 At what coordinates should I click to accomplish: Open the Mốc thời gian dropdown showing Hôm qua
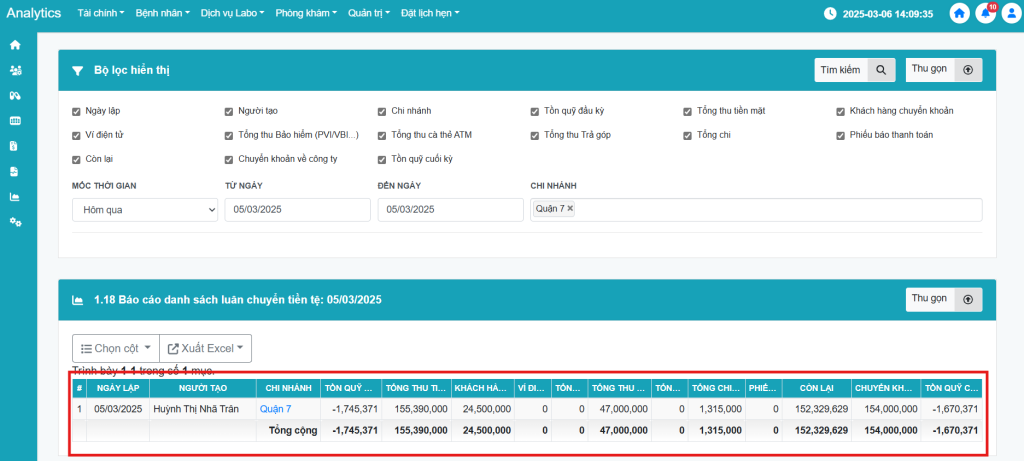click(144, 209)
